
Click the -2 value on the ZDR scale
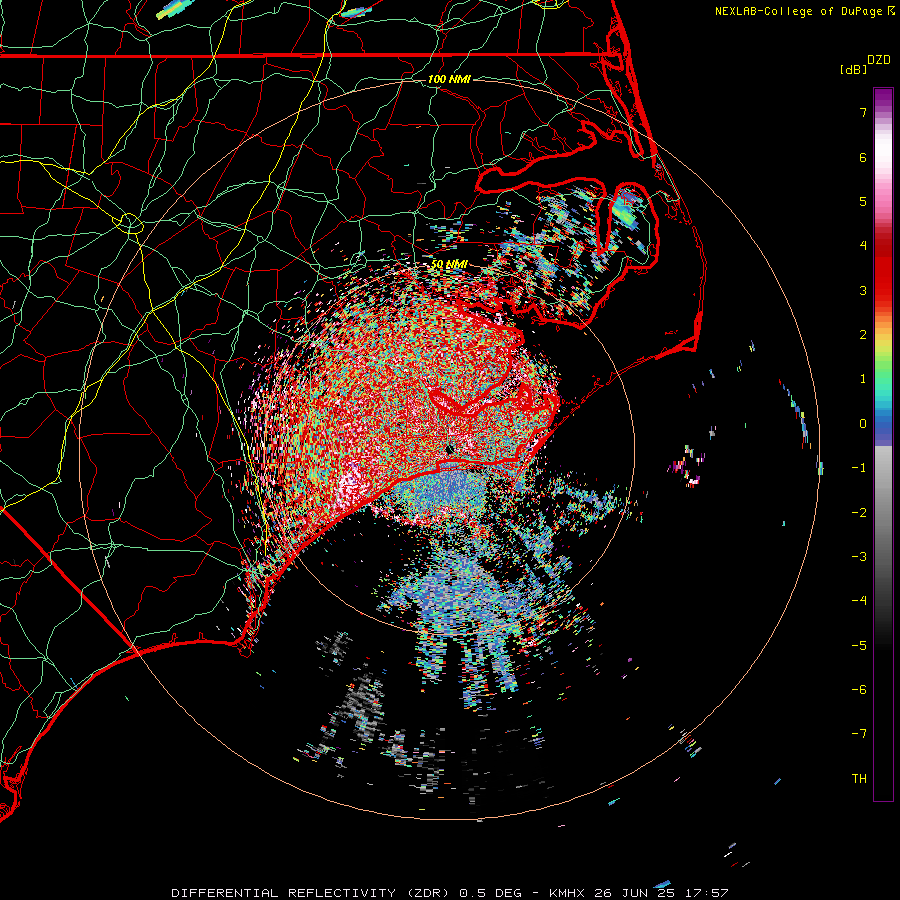(859, 513)
